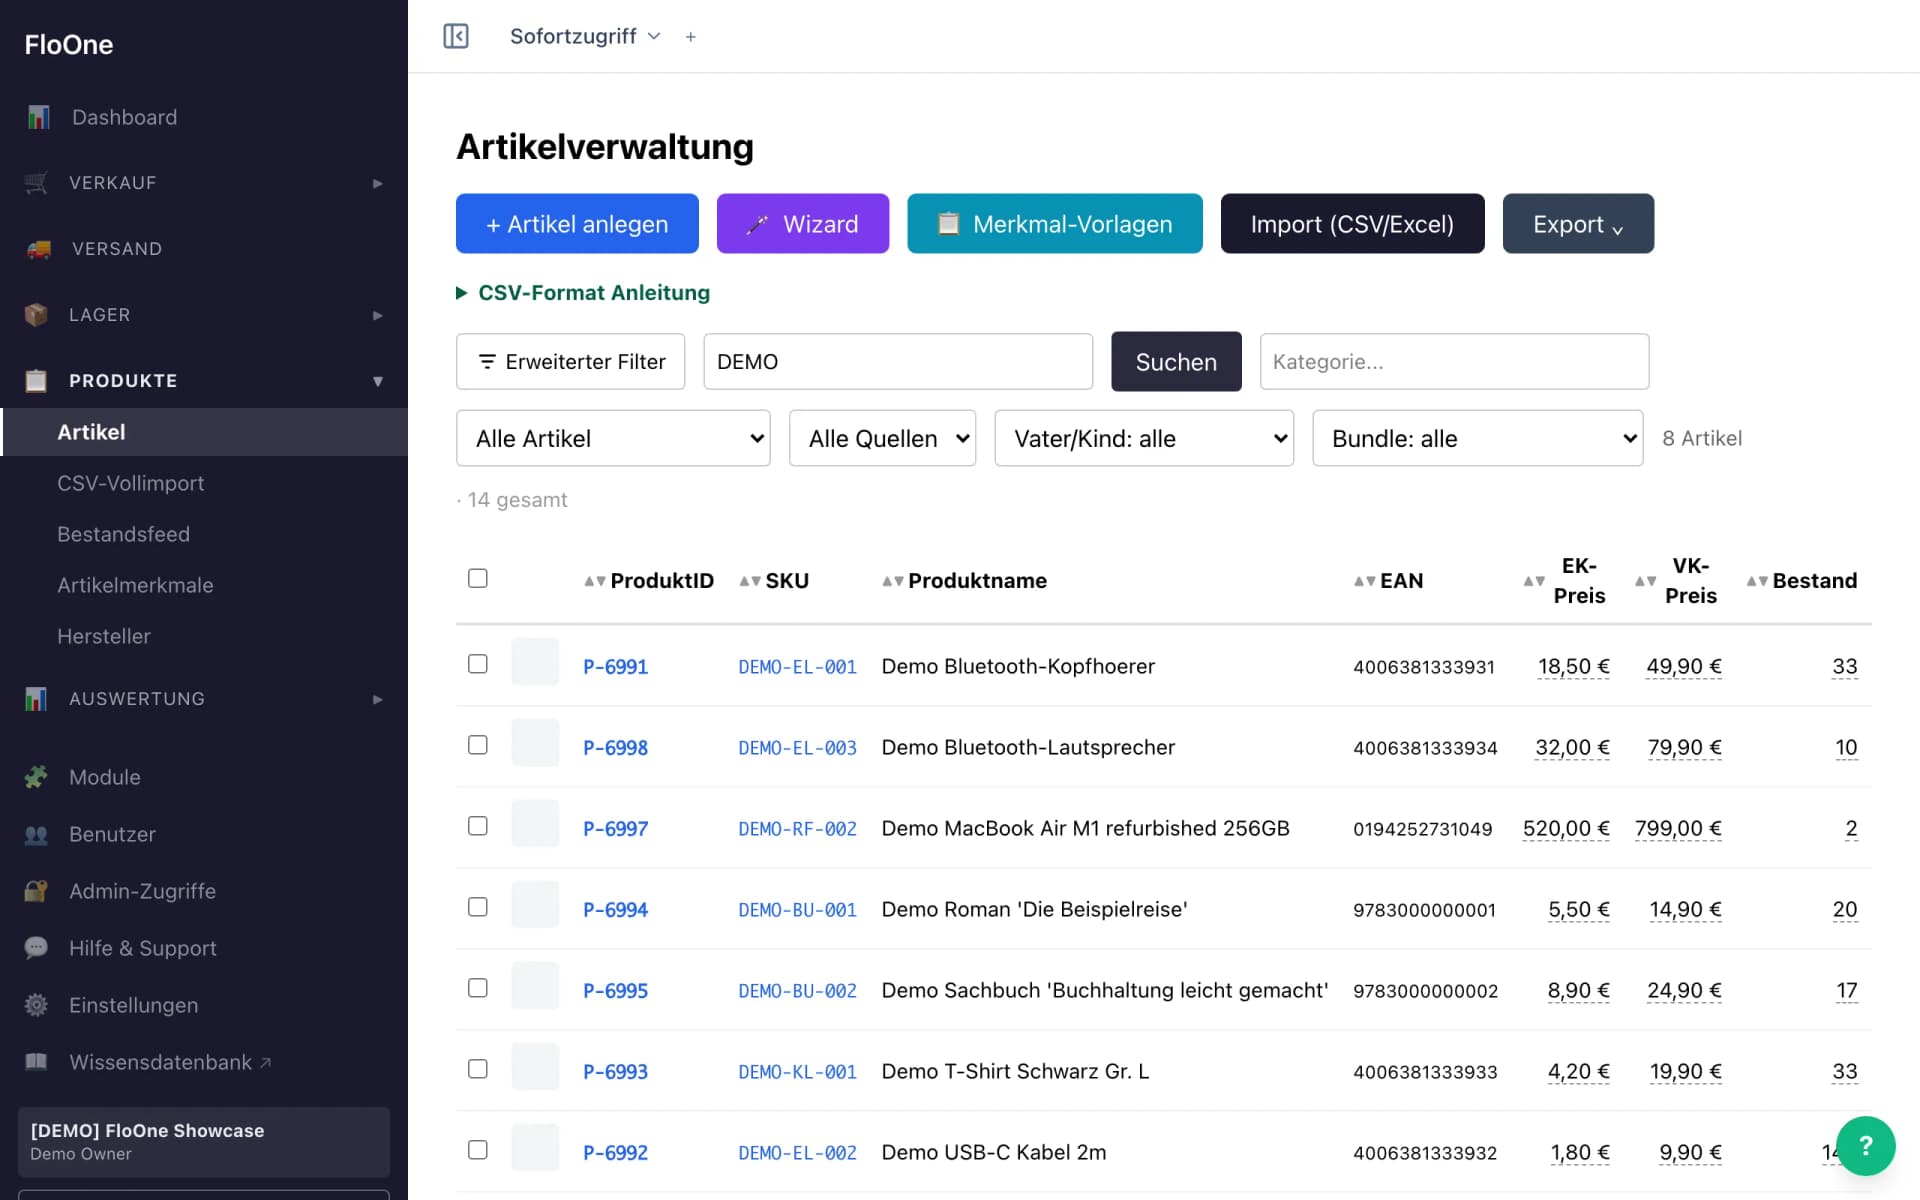Sort by ProduktID using sort arrows

tap(595, 581)
